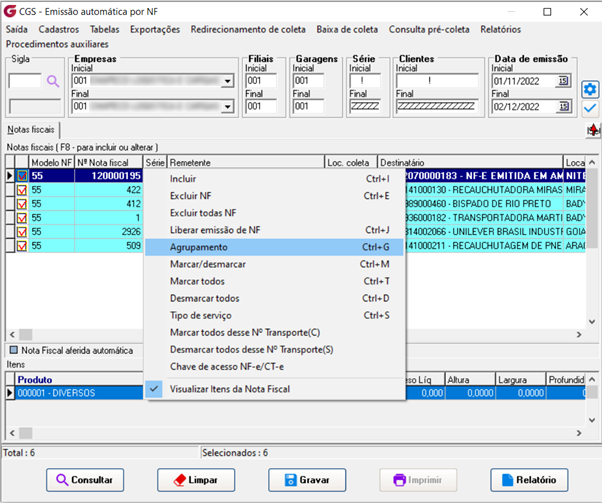Choose Excluir todas NF menu entry
Screen dimensions: 602x503
click(275, 213)
